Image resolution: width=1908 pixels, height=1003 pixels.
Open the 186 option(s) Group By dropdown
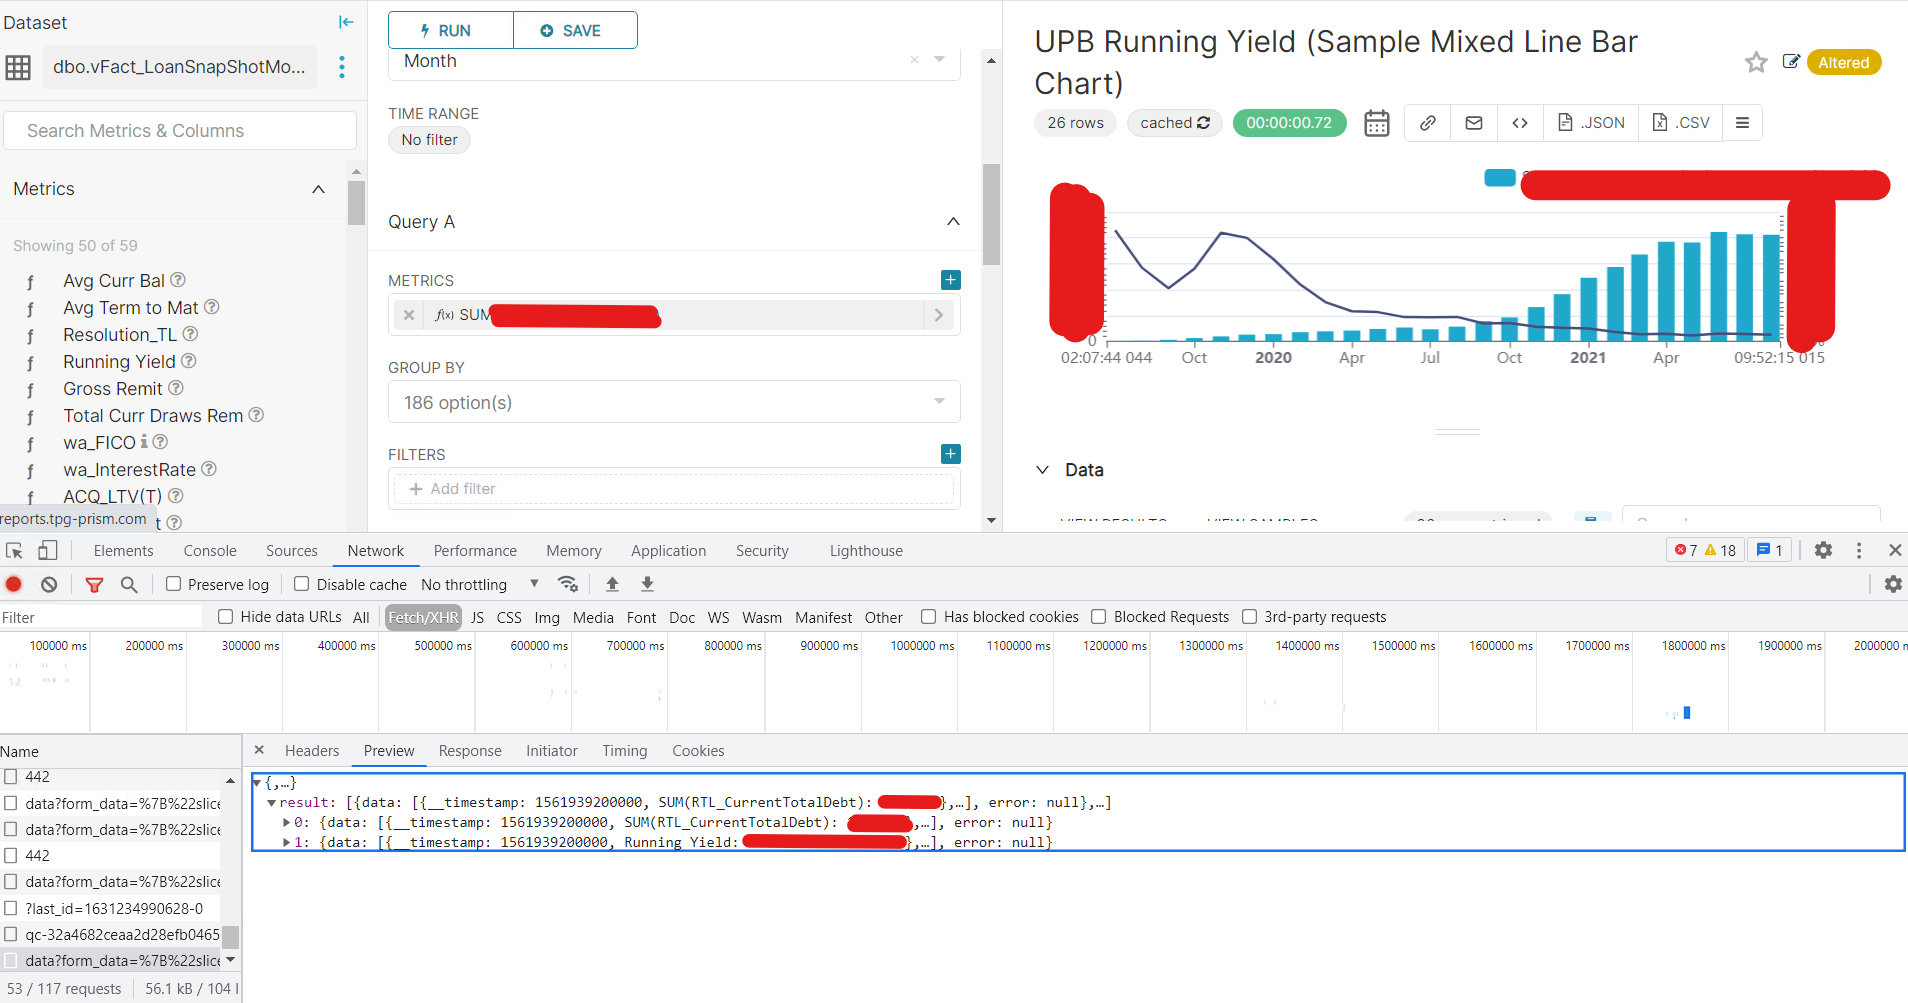(673, 402)
